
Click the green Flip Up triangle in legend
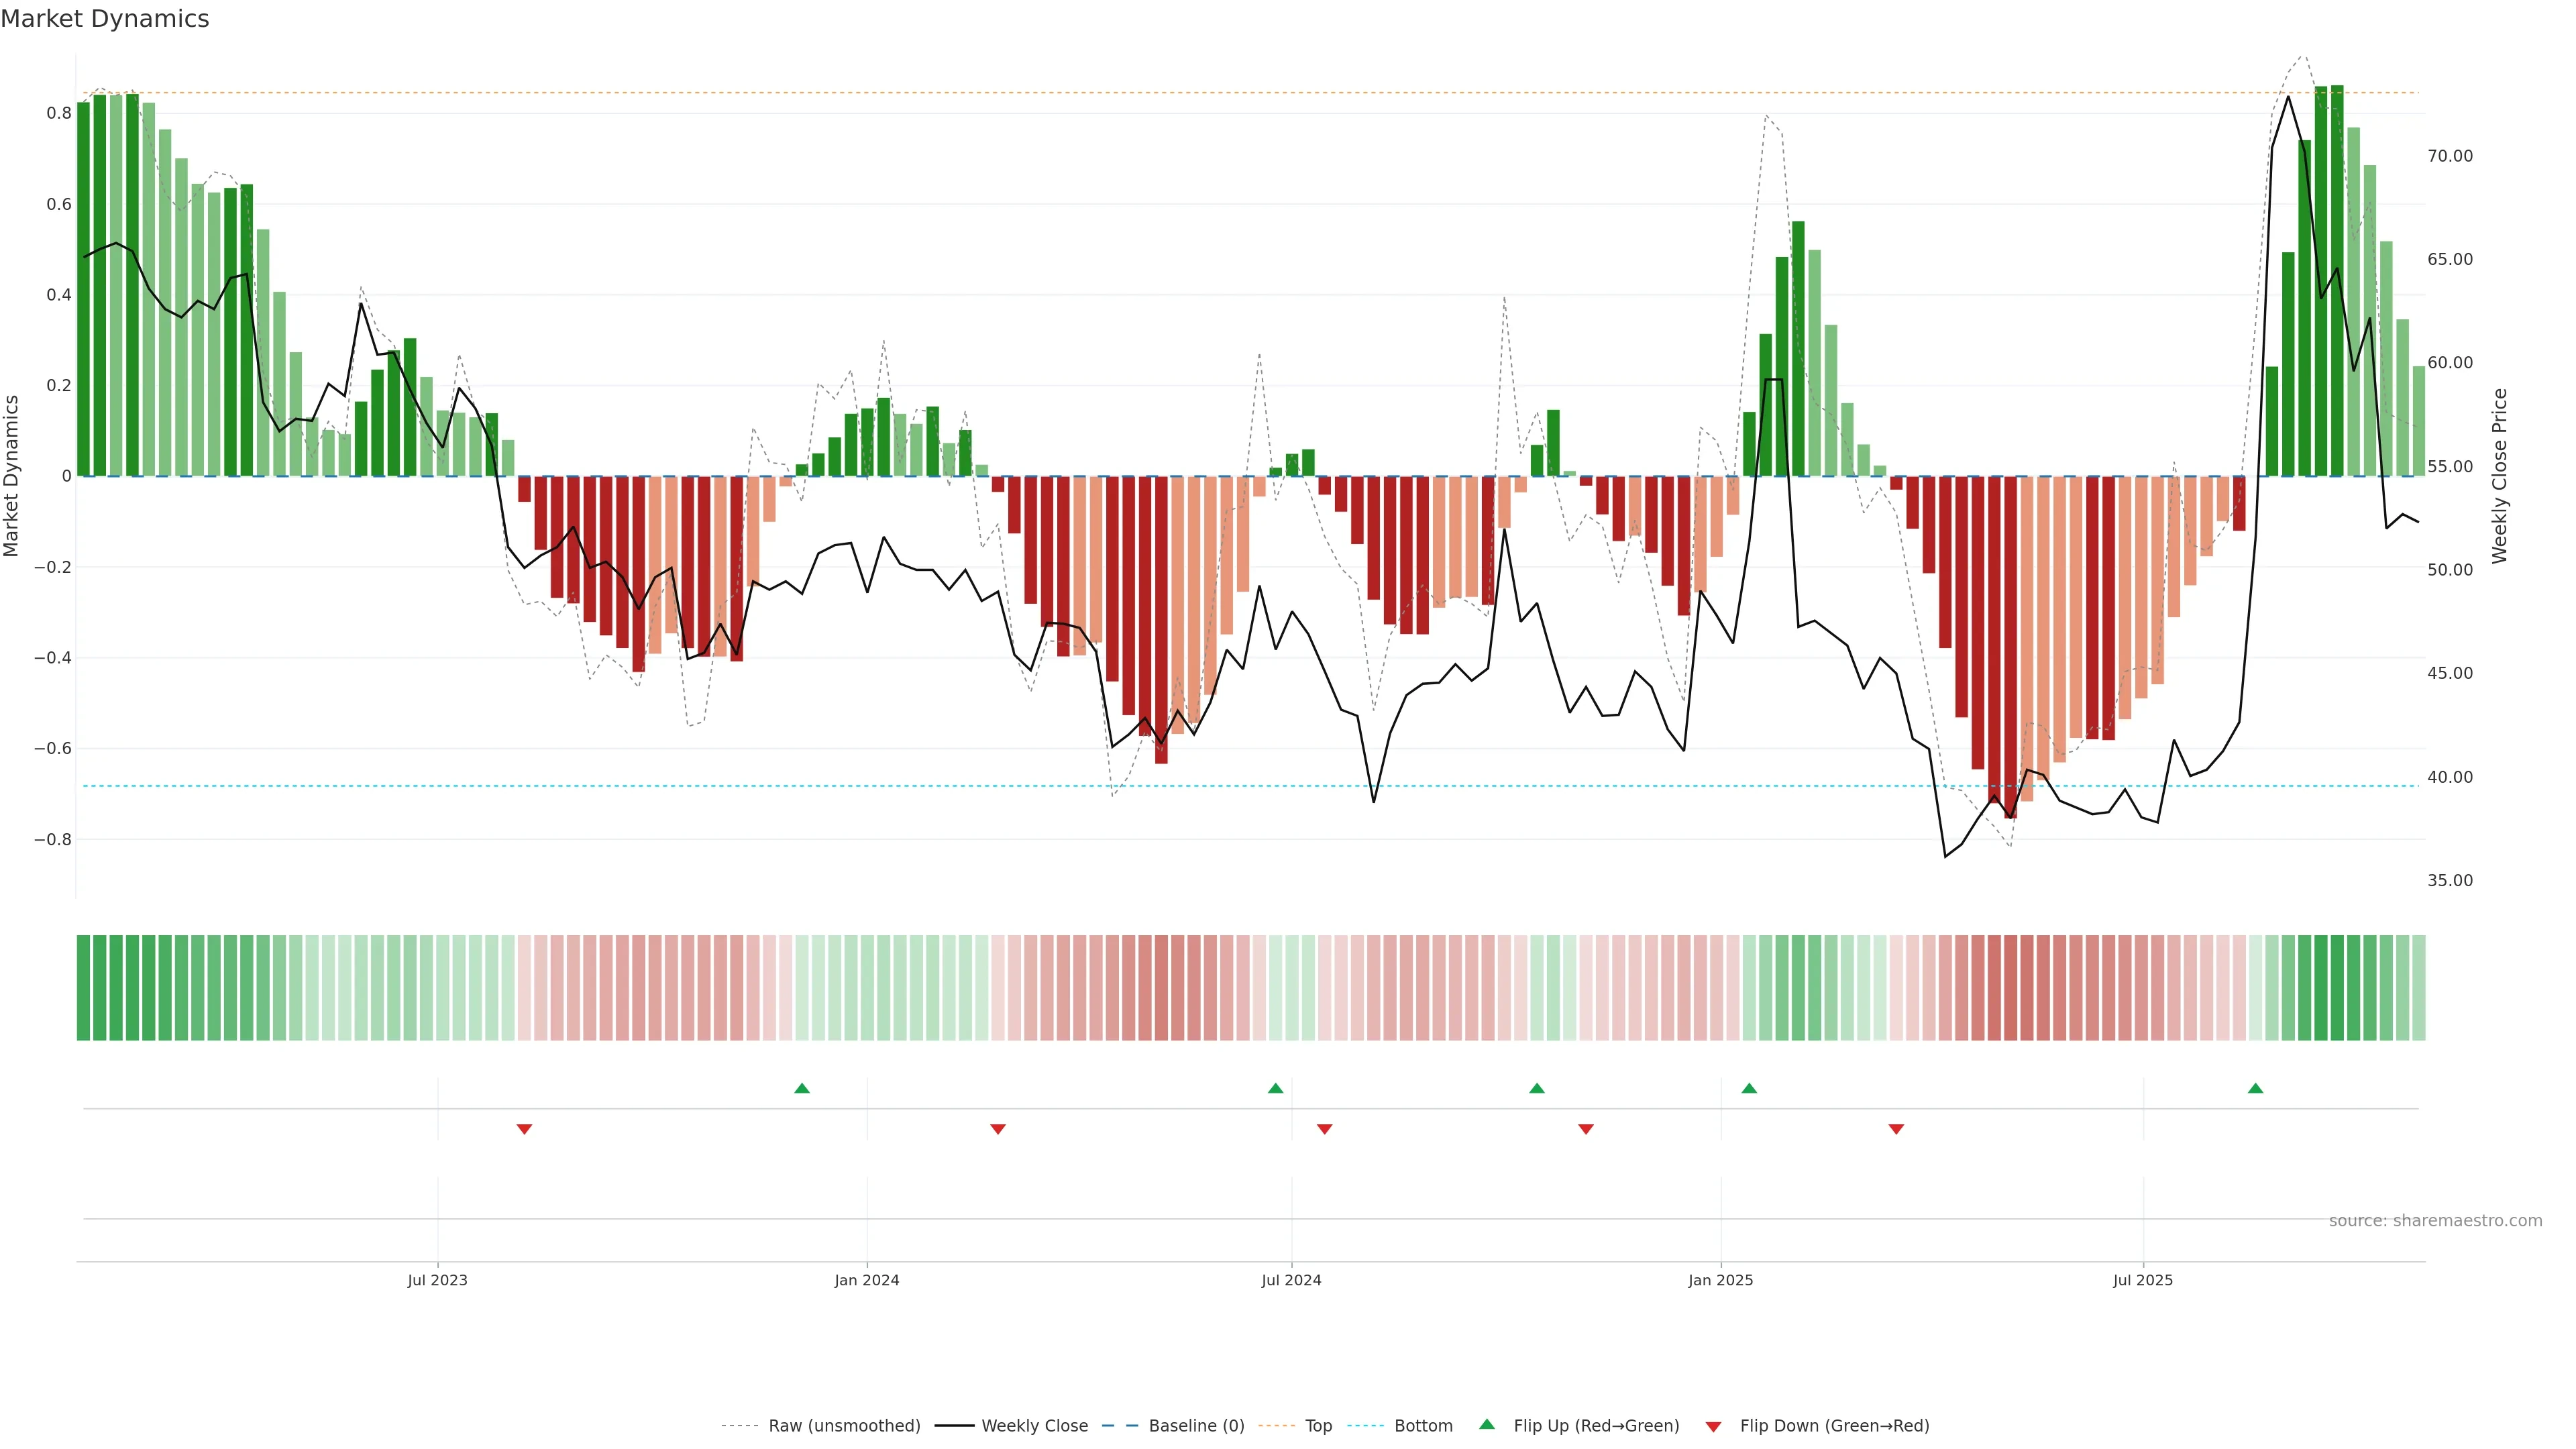tap(1486, 1424)
